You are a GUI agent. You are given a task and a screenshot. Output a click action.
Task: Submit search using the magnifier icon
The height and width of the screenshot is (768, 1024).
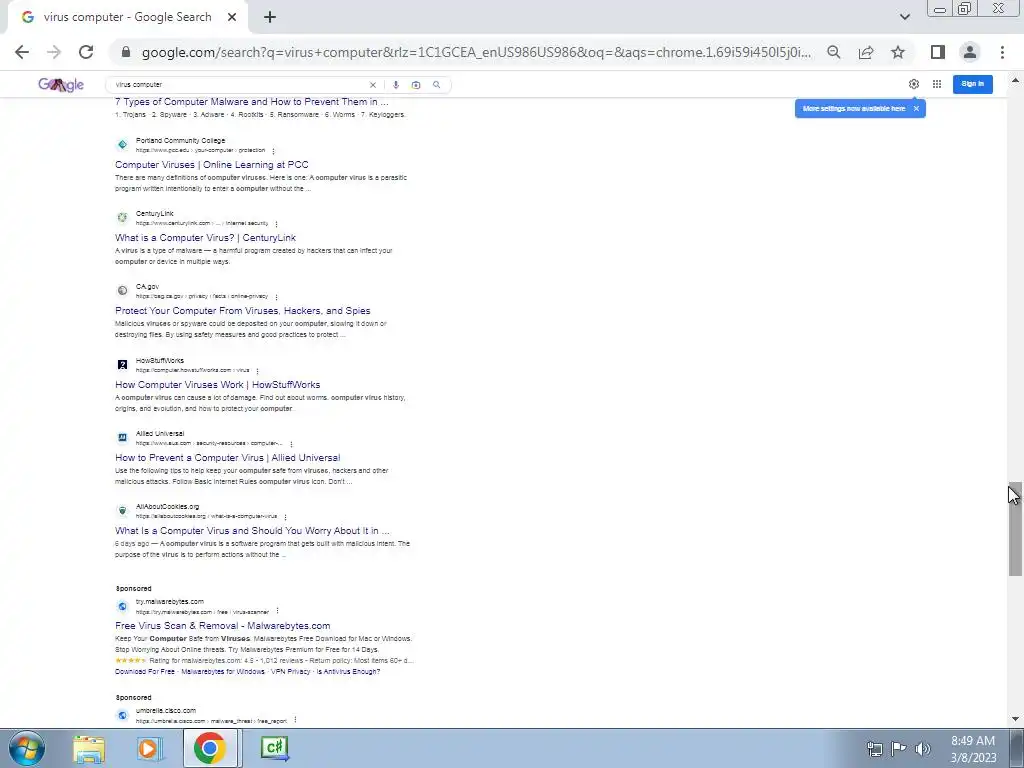pos(437,85)
